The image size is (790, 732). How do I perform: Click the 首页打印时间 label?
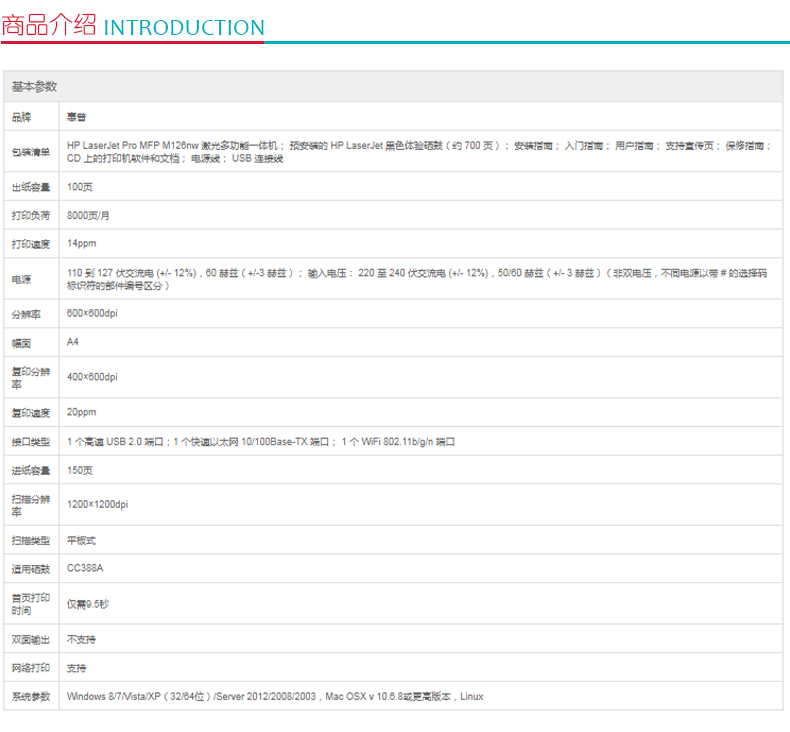[31, 604]
